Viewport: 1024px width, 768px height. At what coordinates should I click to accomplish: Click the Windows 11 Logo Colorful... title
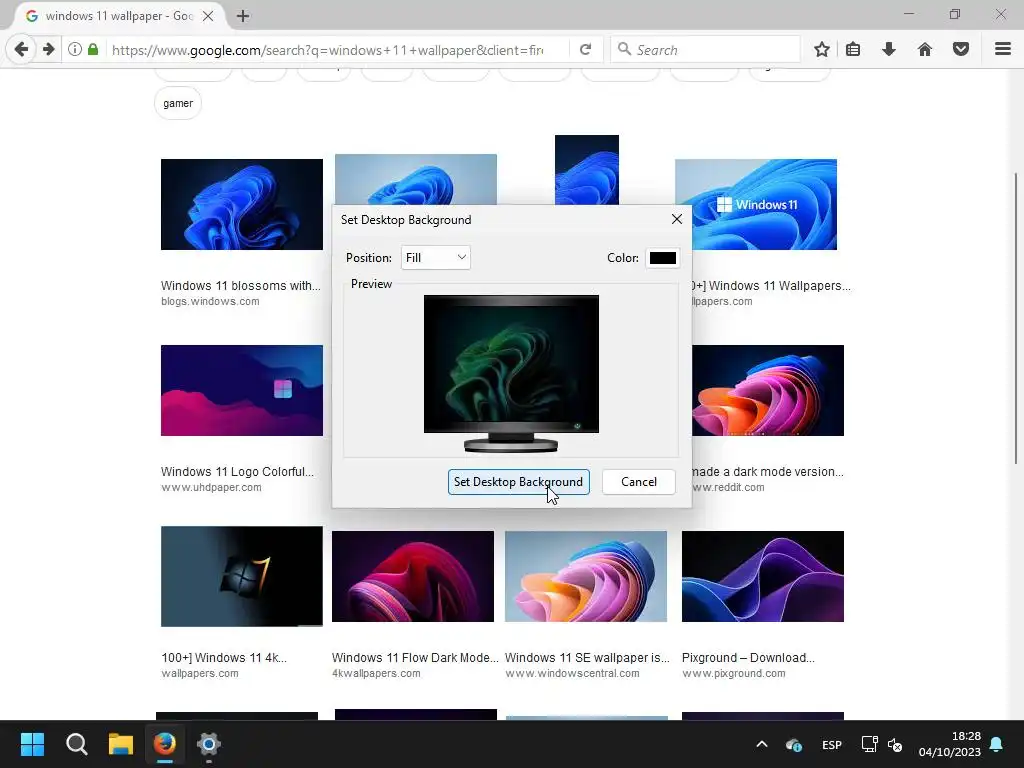tap(237, 472)
